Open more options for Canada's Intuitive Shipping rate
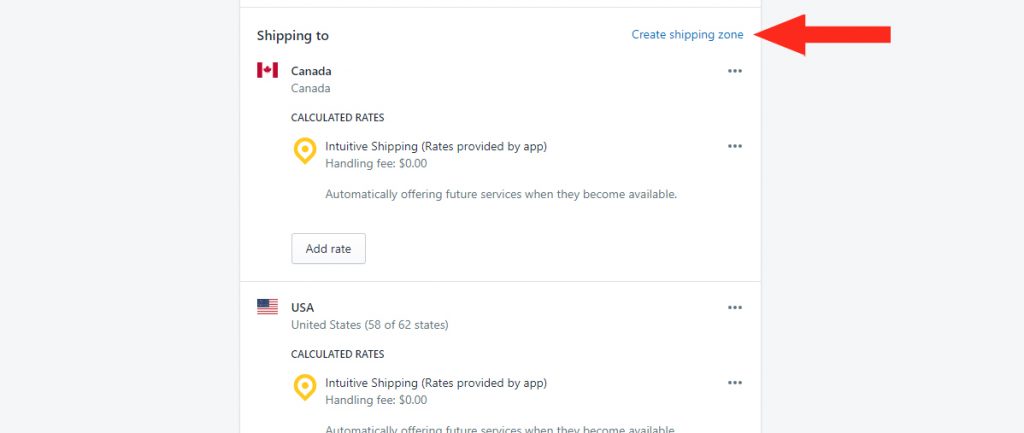 click(x=735, y=146)
